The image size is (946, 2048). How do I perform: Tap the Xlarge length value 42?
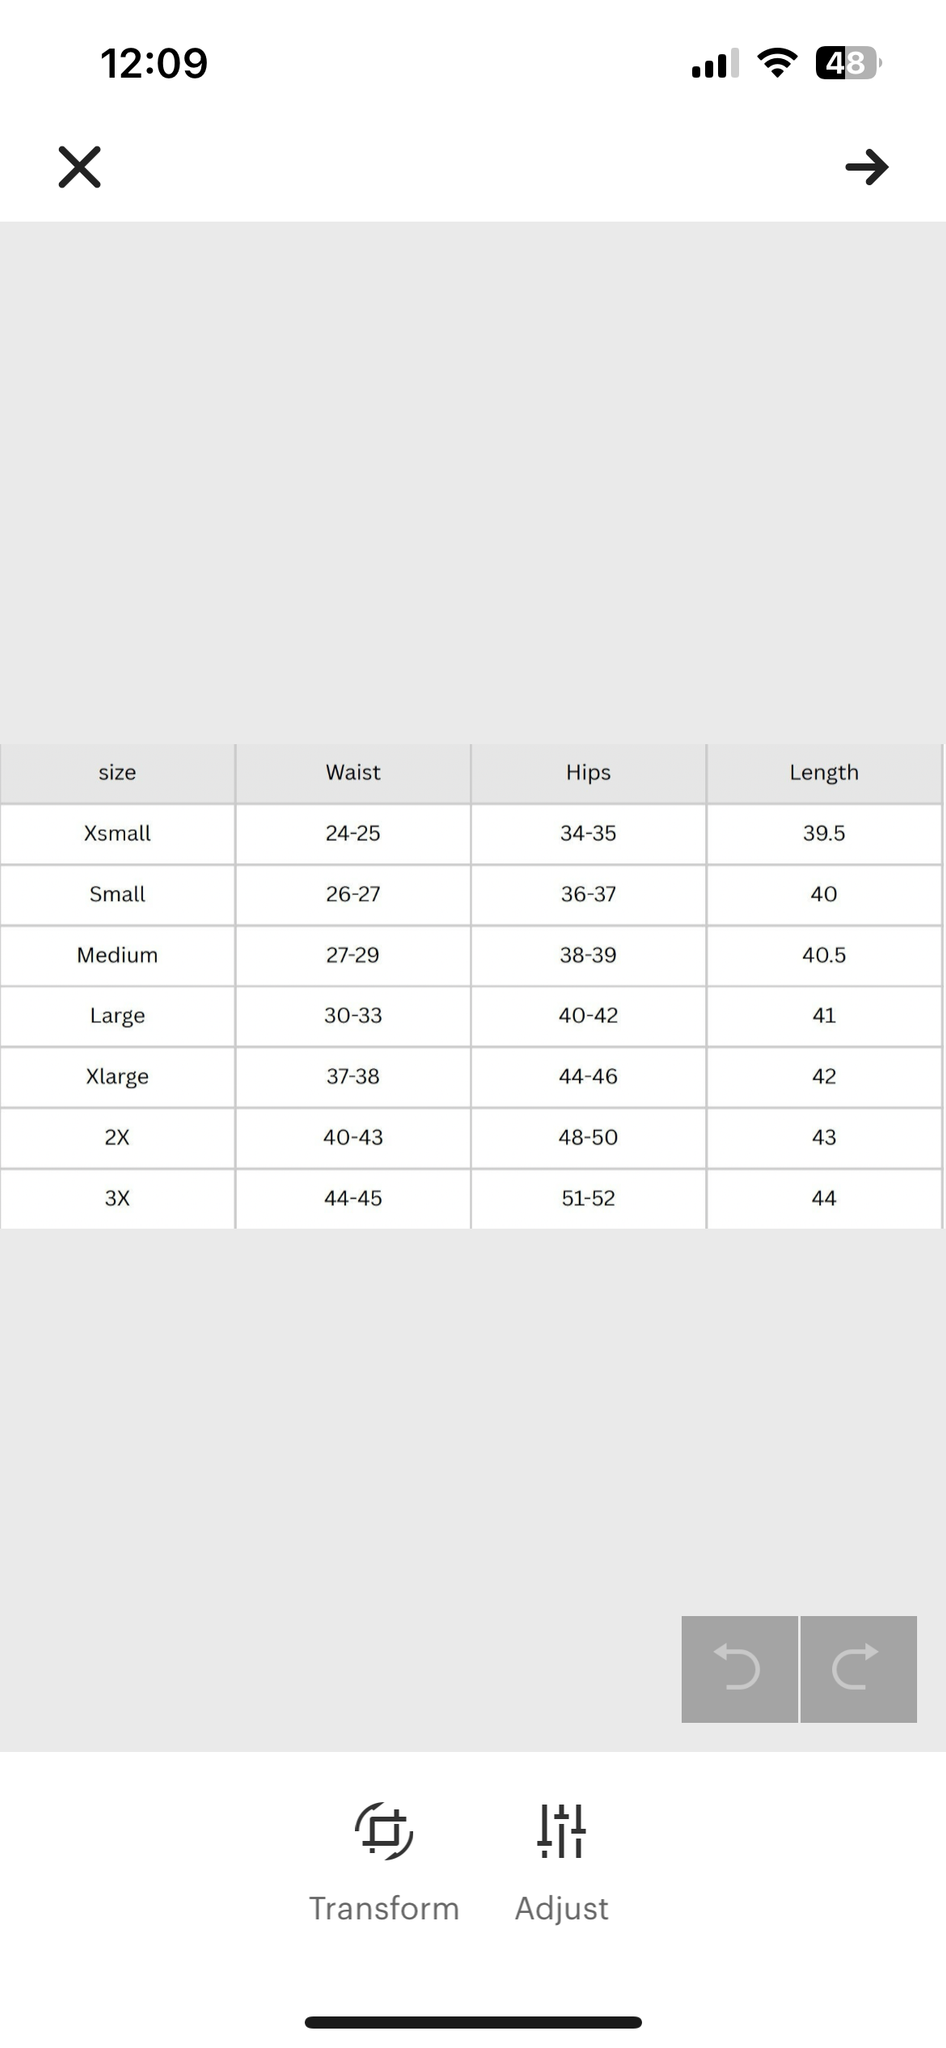[824, 1076]
